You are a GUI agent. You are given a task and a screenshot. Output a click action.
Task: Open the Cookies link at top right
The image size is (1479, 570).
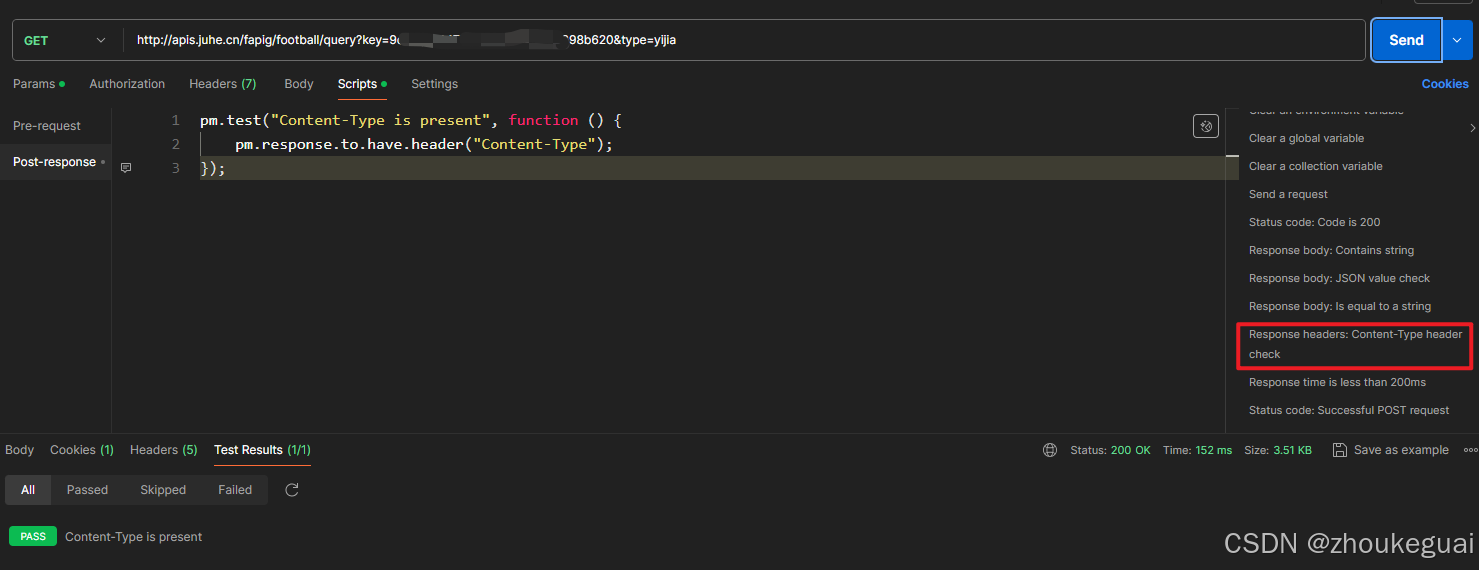(1445, 84)
